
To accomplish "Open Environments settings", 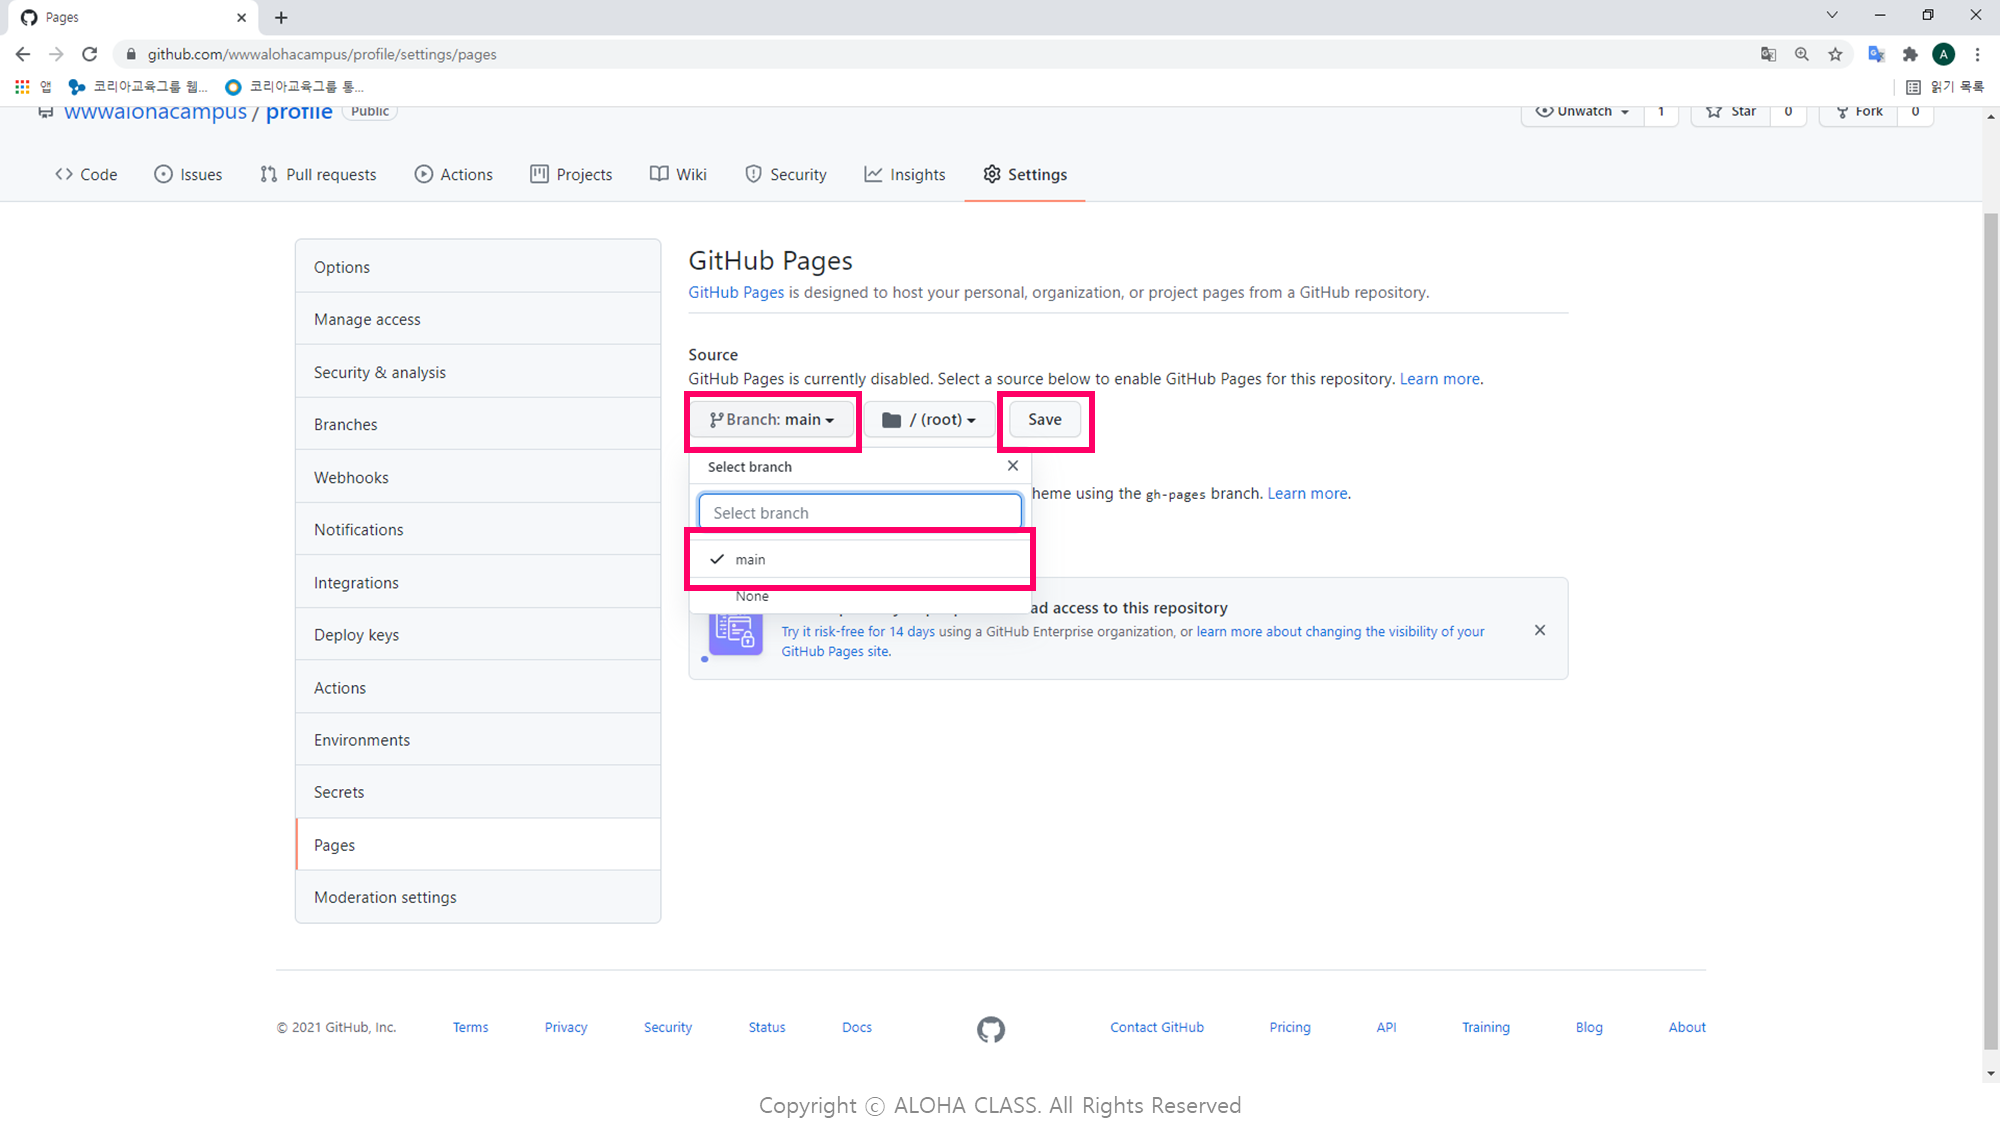I will pyautogui.click(x=478, y=740).
